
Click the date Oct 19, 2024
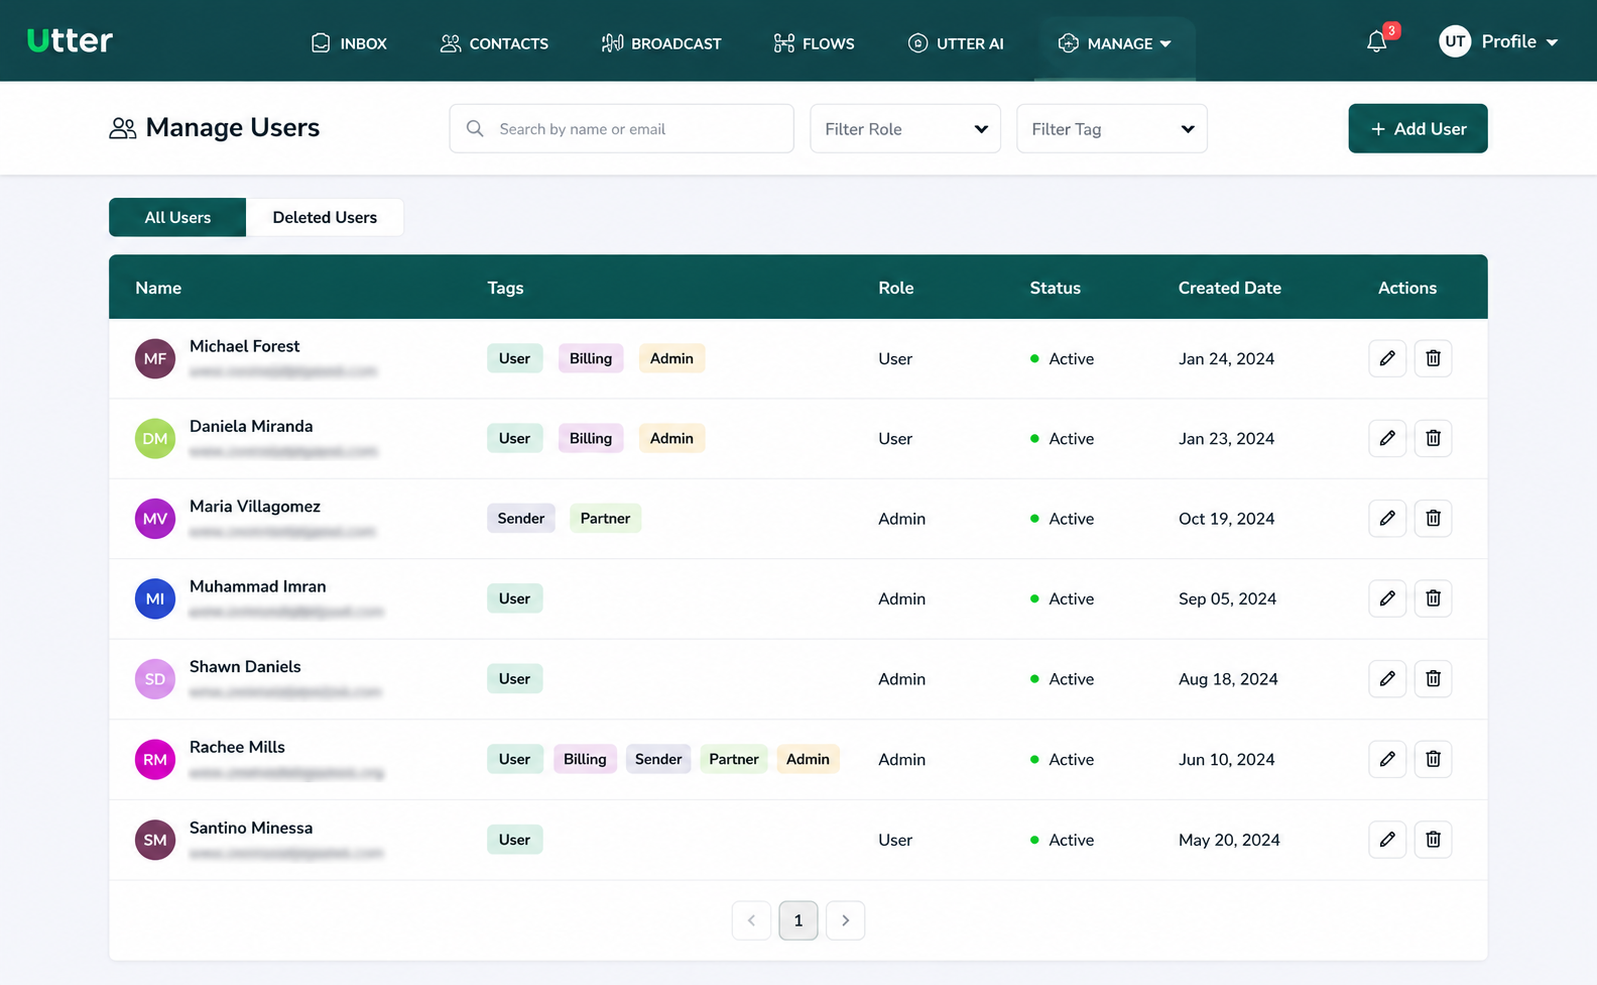point(1226,518)
